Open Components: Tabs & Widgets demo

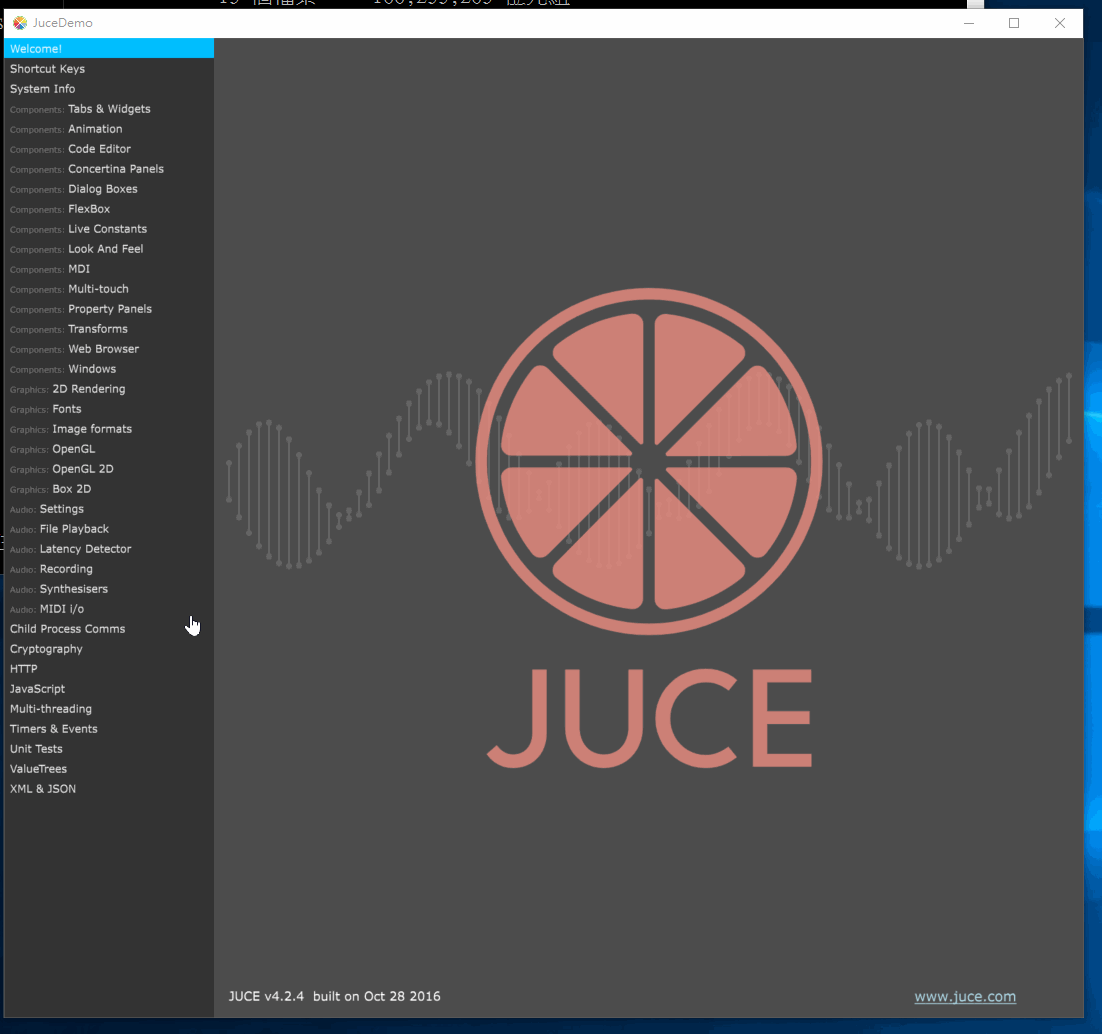point(109,109)
